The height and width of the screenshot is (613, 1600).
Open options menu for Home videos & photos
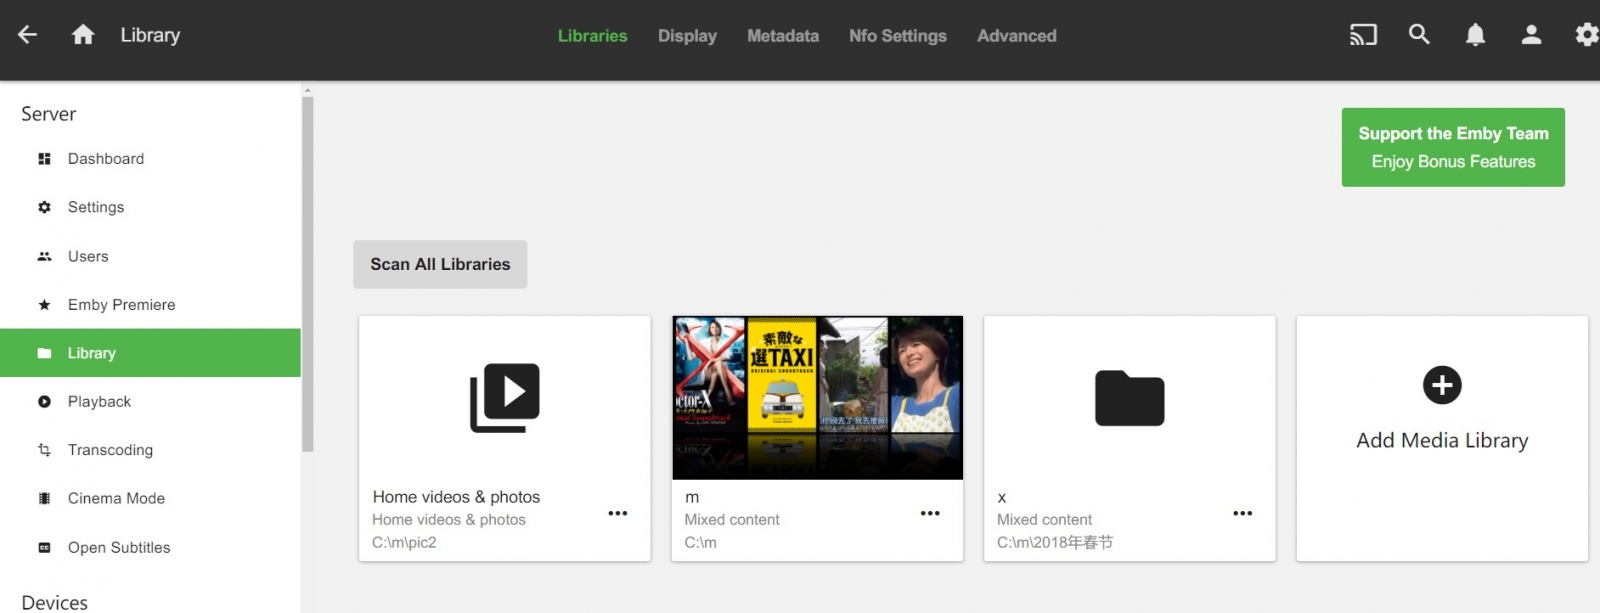click(x=618, y=513)
